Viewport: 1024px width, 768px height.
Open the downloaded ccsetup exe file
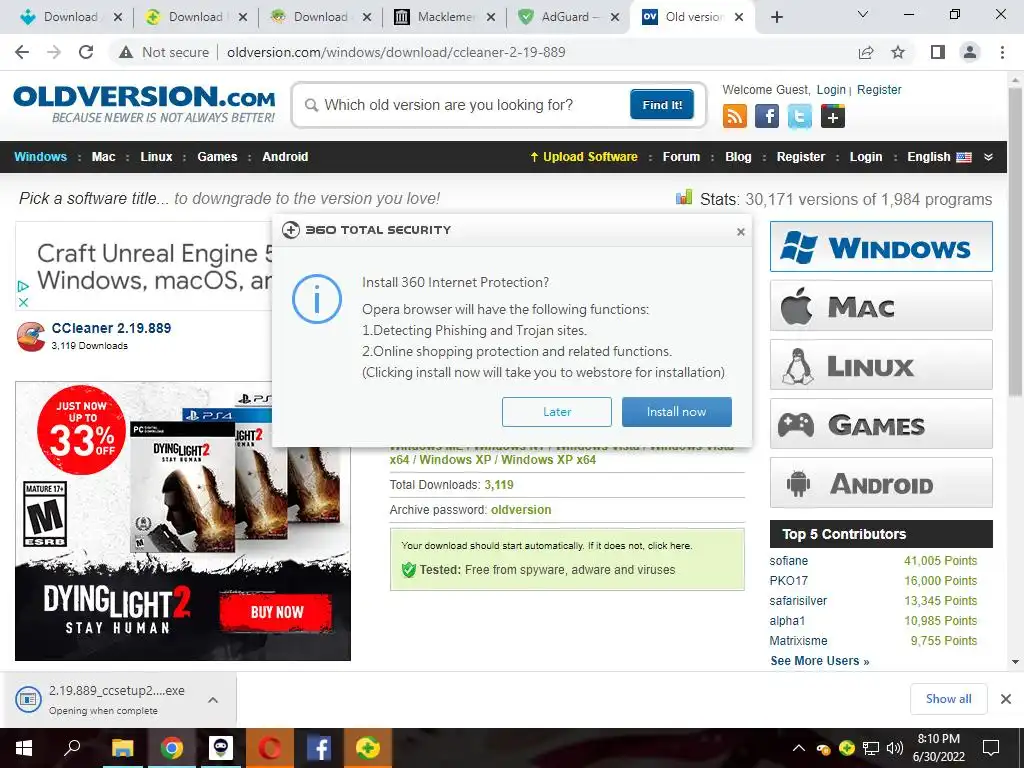pos(116,699)
